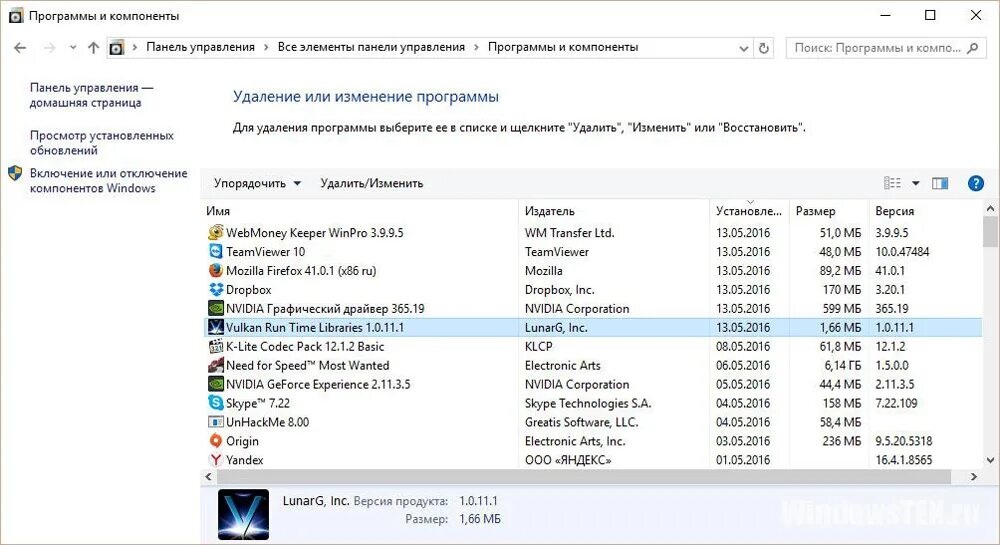Click the vertical scrollbar thumb

pyautogui.click(x=990, y=231)
